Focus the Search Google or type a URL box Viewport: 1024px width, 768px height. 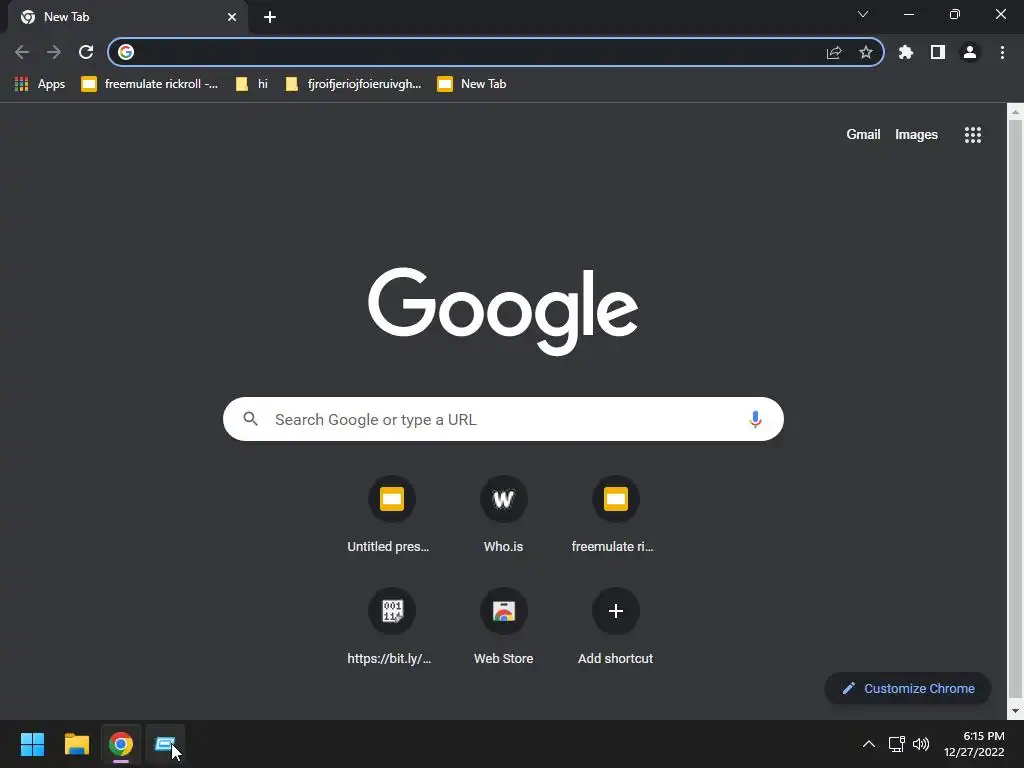pos(503,419)
